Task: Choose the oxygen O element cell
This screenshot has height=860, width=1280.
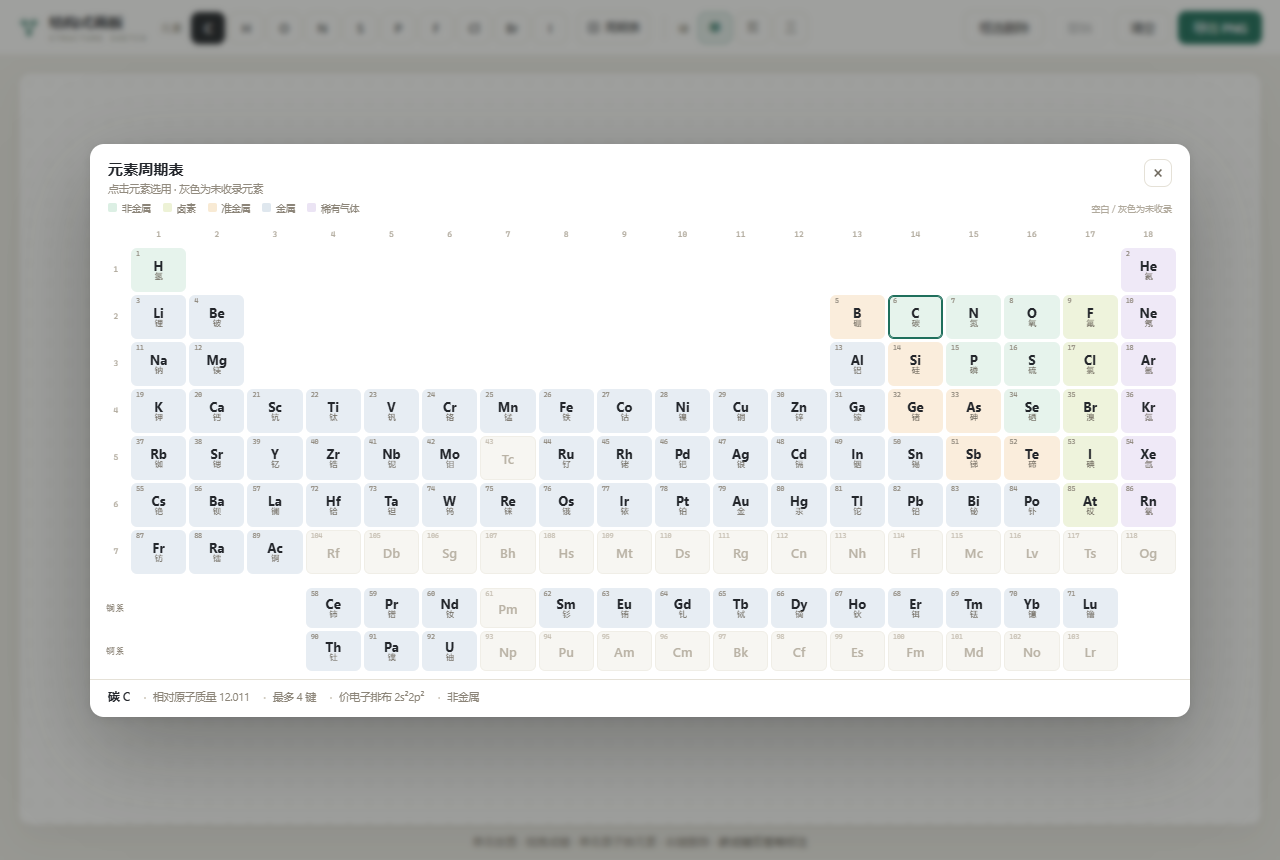Action: tap(1031, 317)
